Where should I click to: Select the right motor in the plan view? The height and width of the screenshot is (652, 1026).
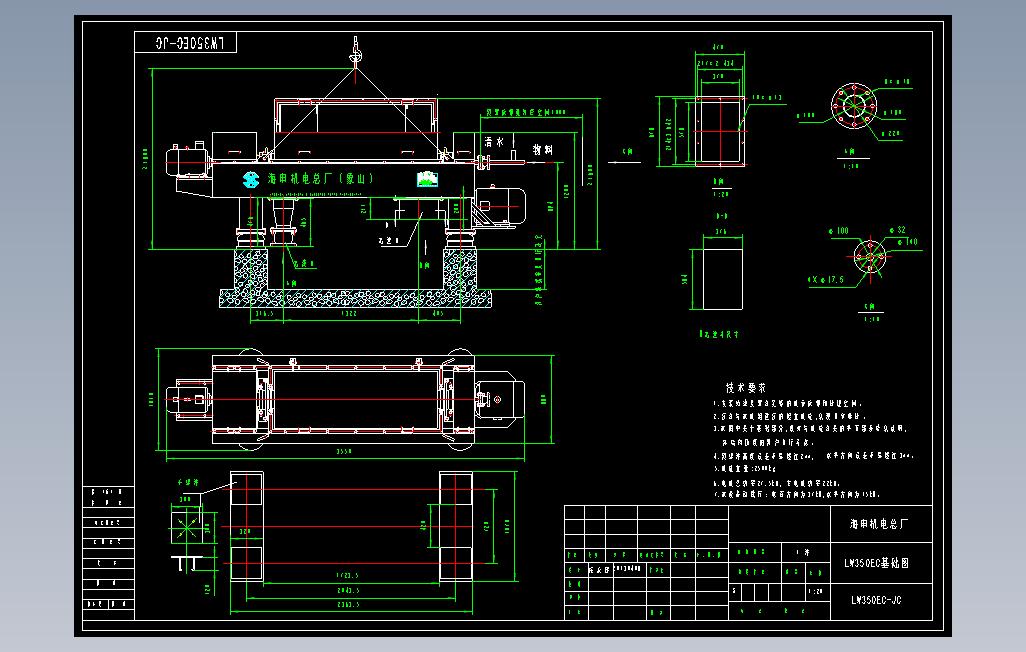501,399
